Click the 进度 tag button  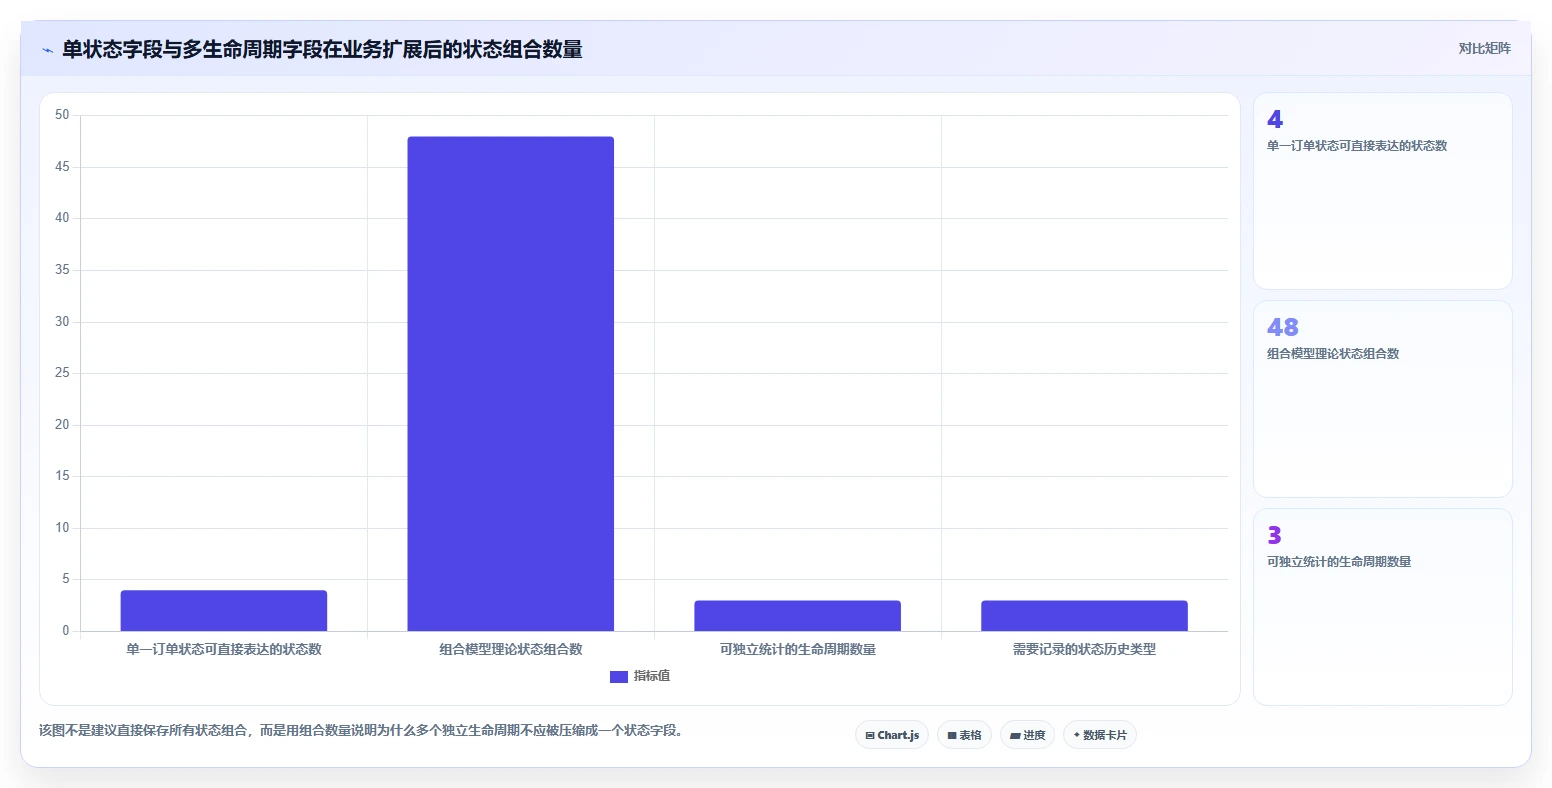[1027, 735]
